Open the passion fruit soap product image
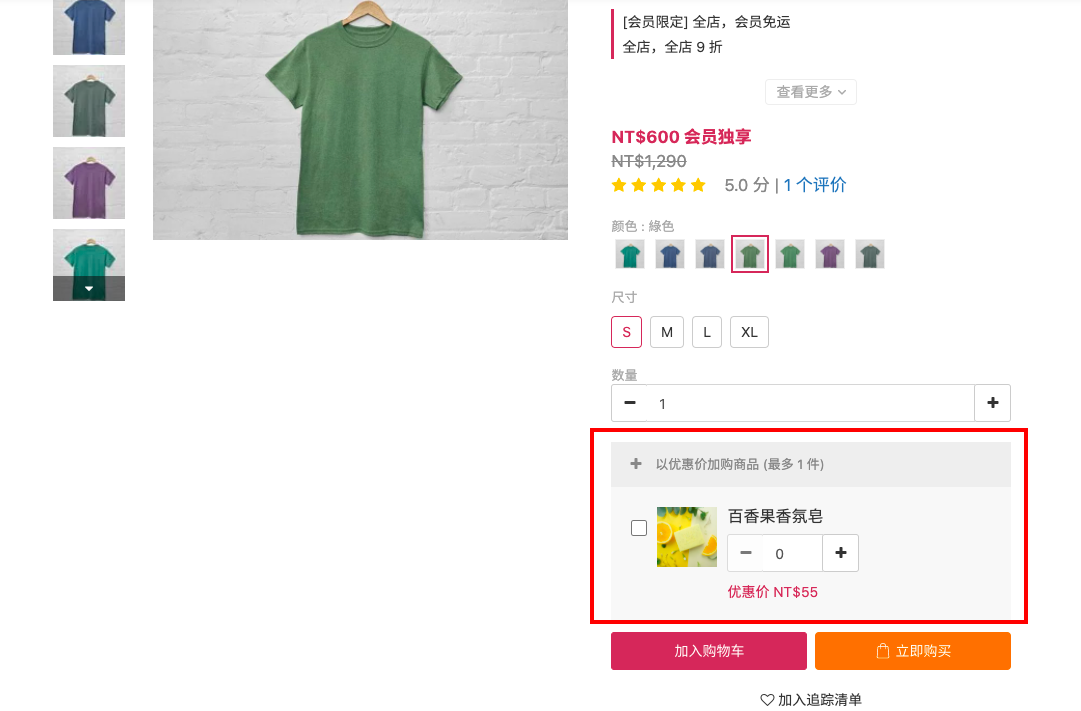The width and height of the screenshot is (1081, 711). (x=687, y=537)
